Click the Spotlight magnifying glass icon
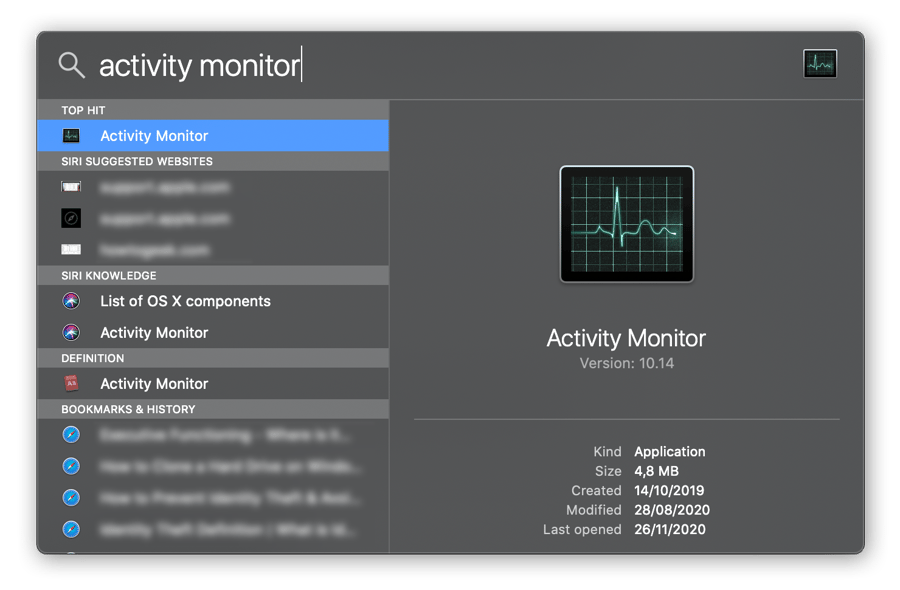900x590 pixels. click(71, 65)
